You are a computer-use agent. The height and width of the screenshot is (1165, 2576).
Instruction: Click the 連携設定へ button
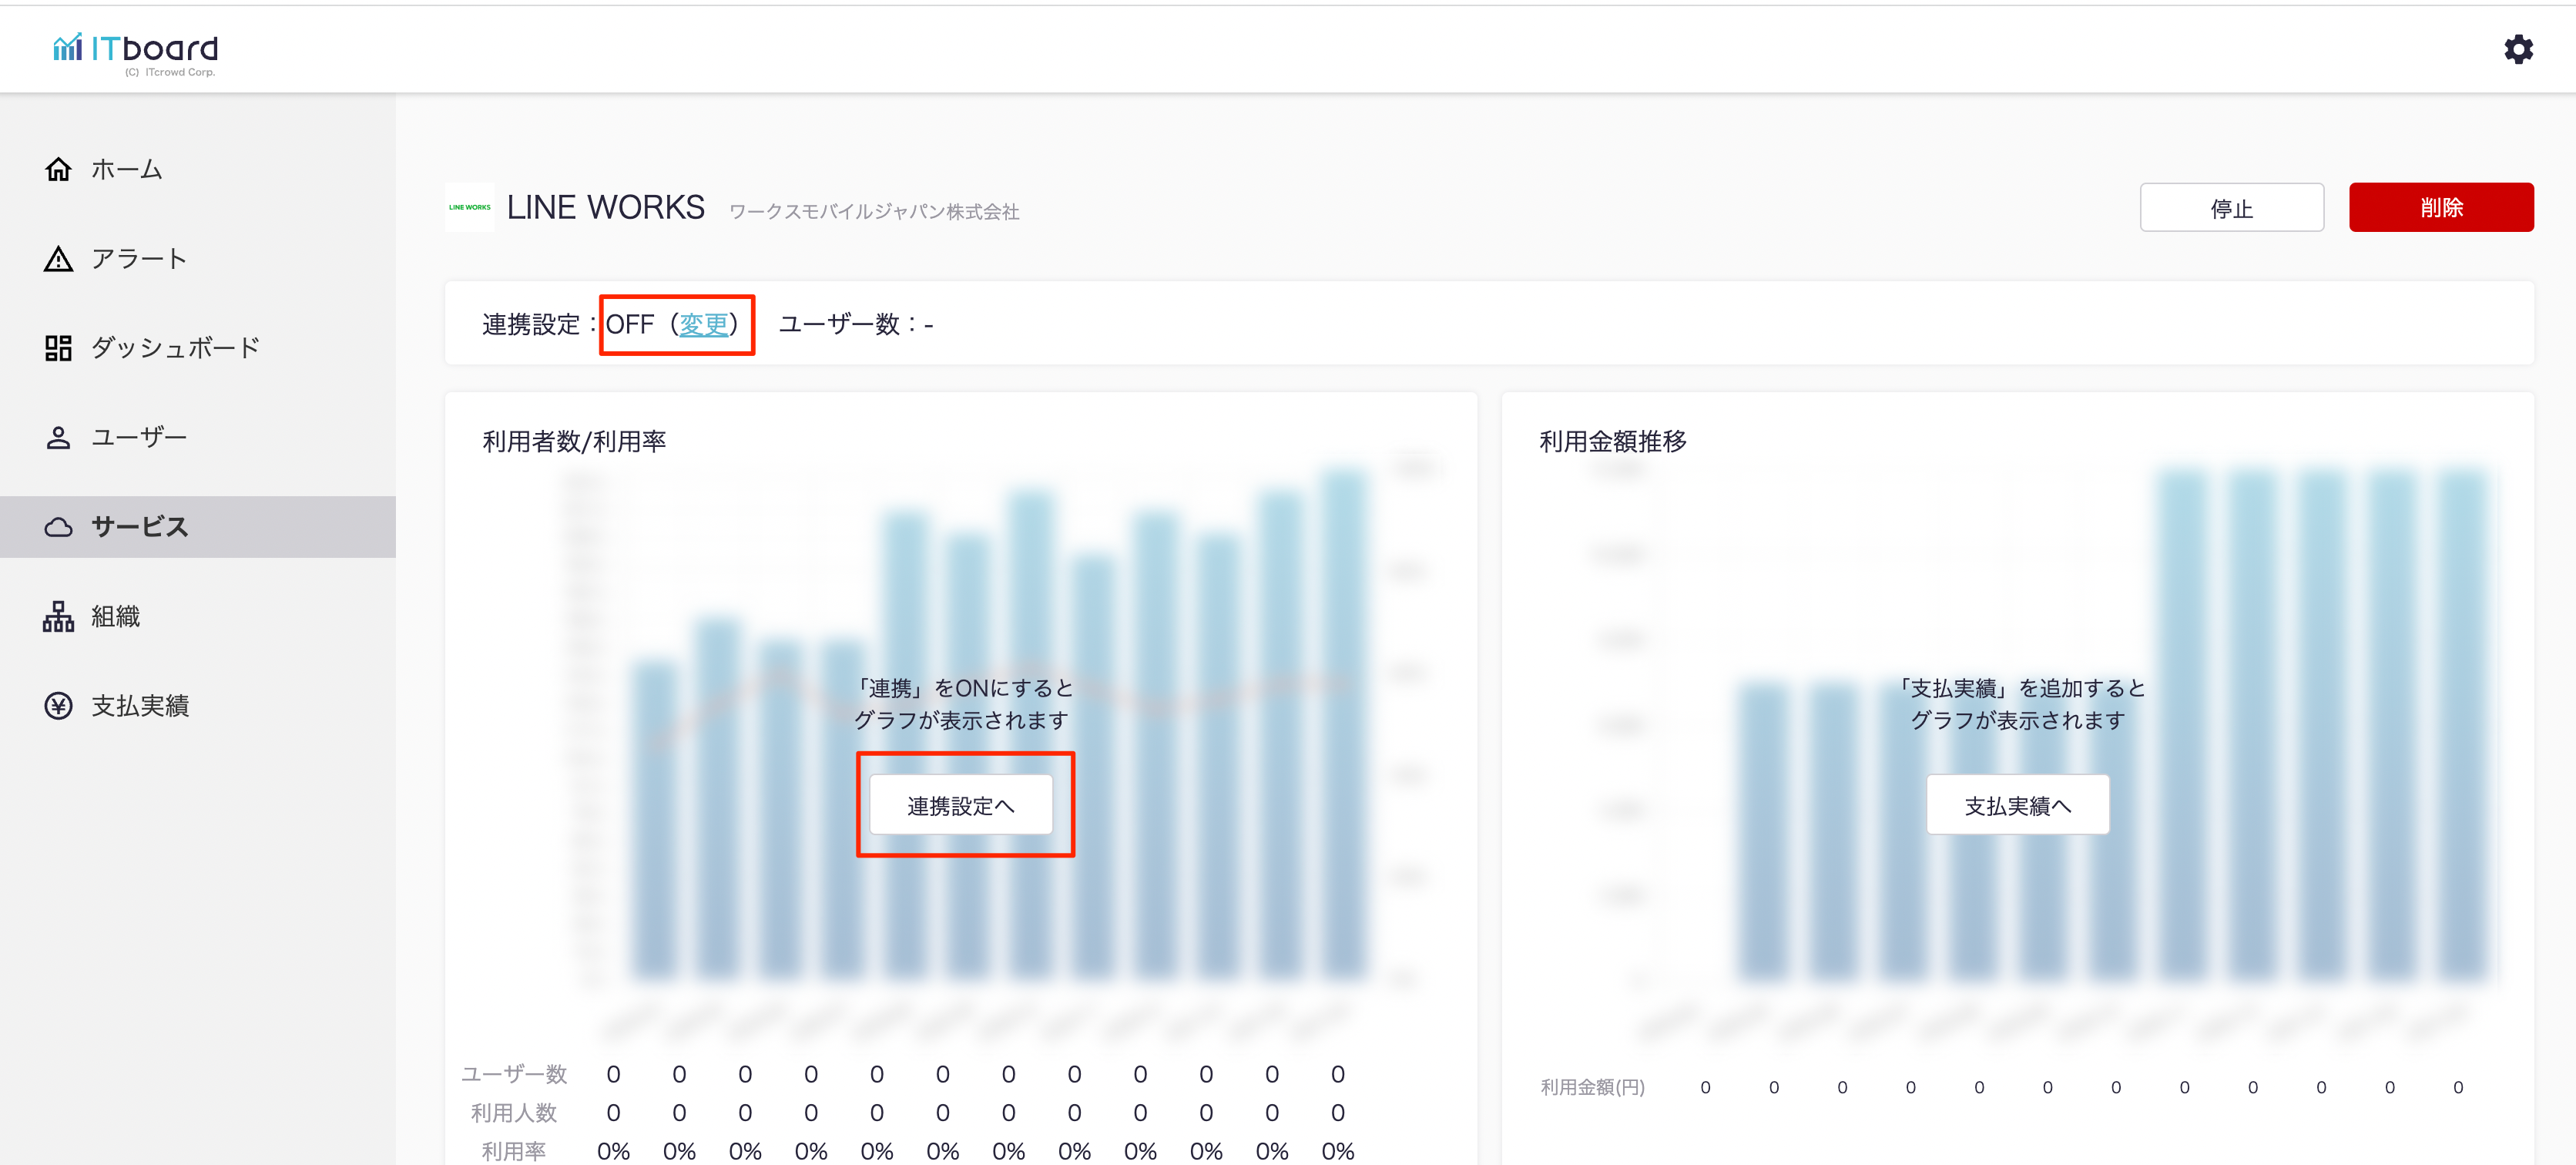coord(960,805)
